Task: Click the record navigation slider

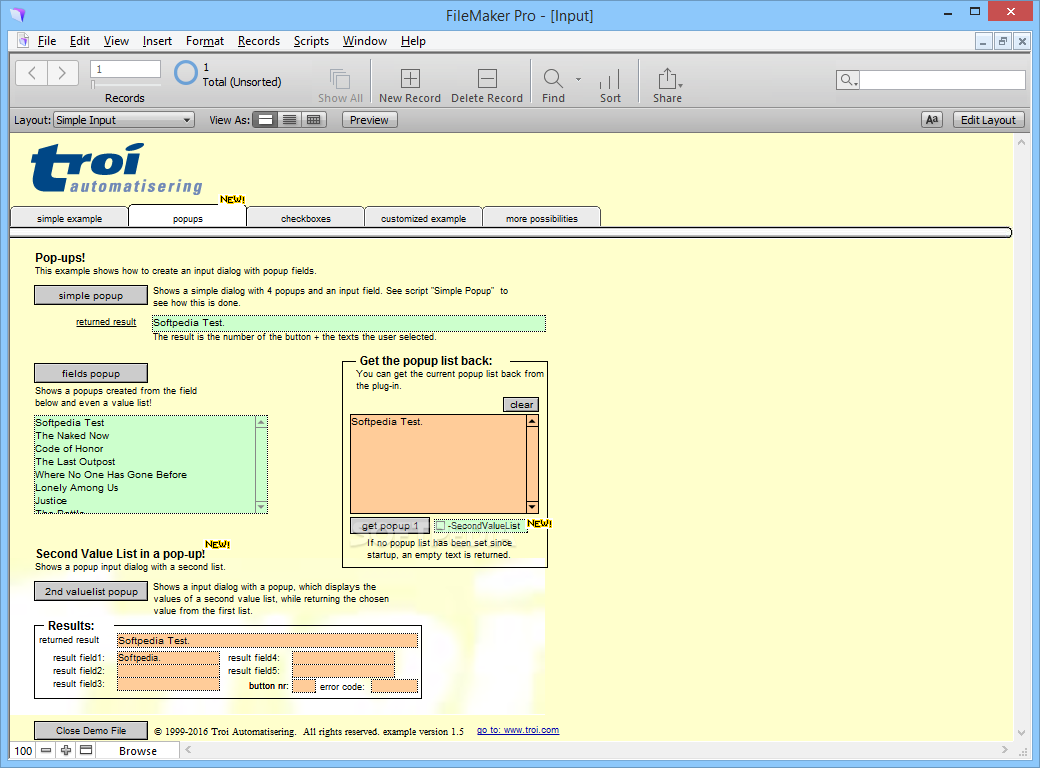Action: click(126, 85)
